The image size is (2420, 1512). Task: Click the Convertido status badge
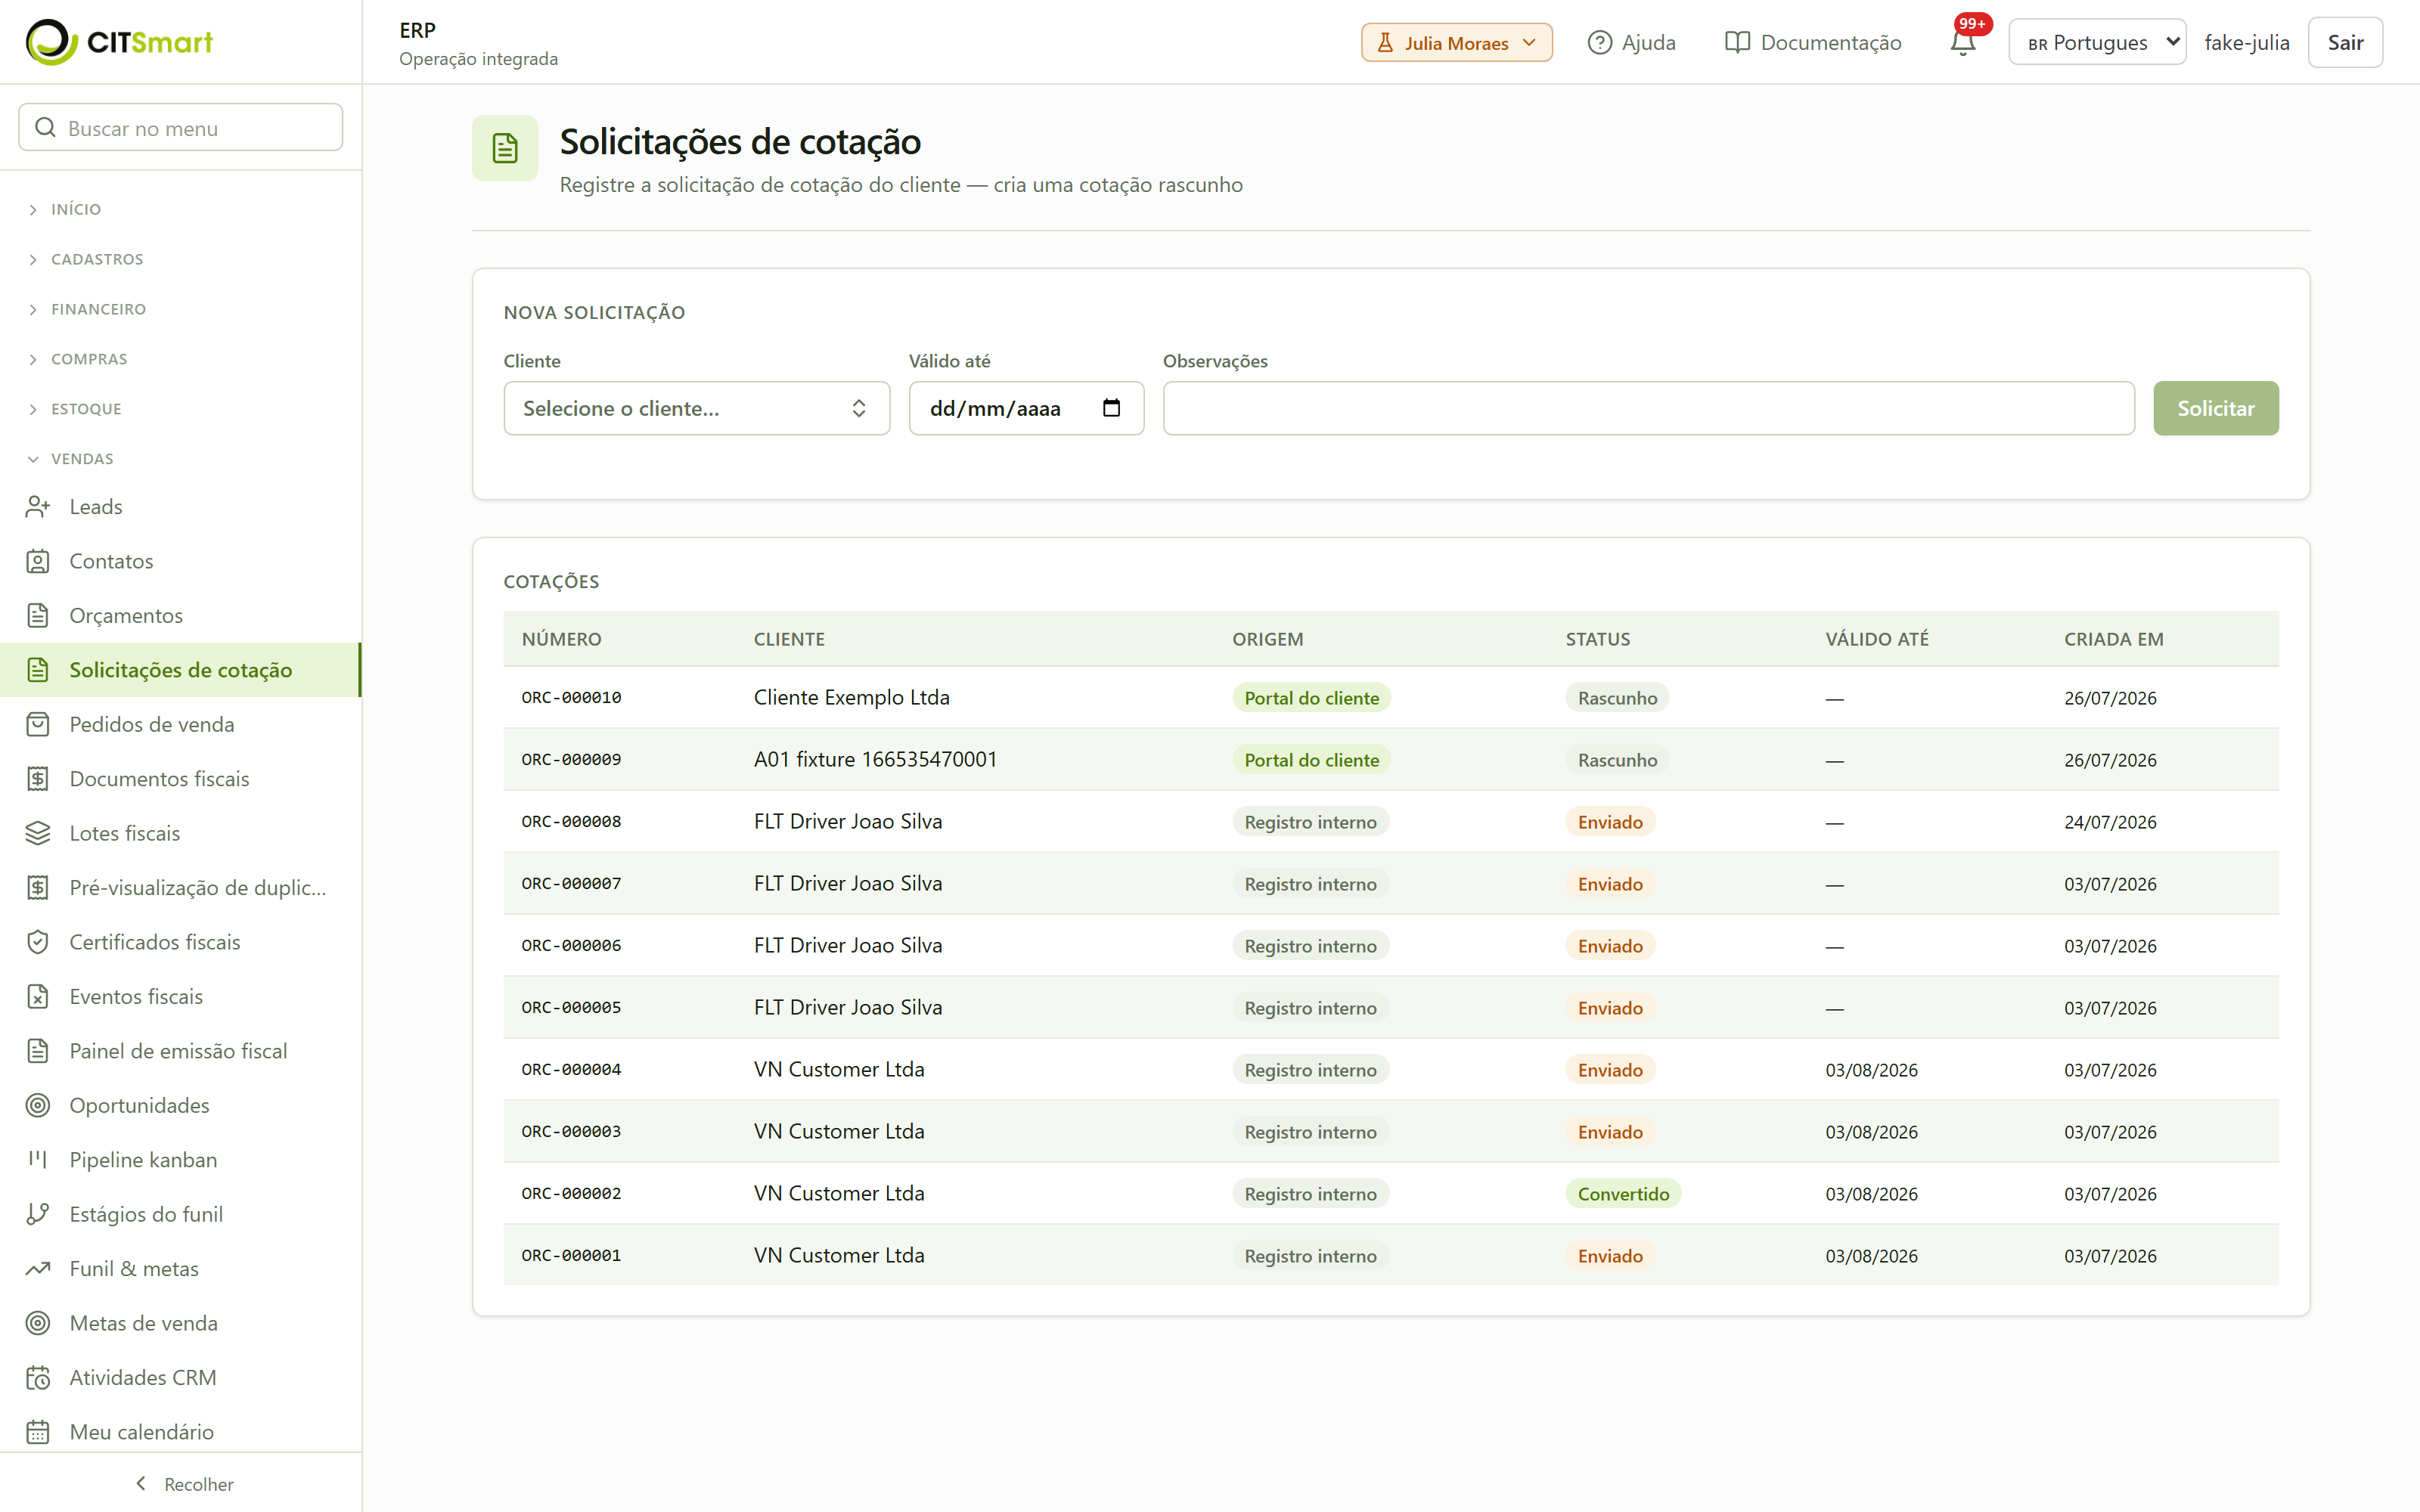click(x=1622, y=1194)
